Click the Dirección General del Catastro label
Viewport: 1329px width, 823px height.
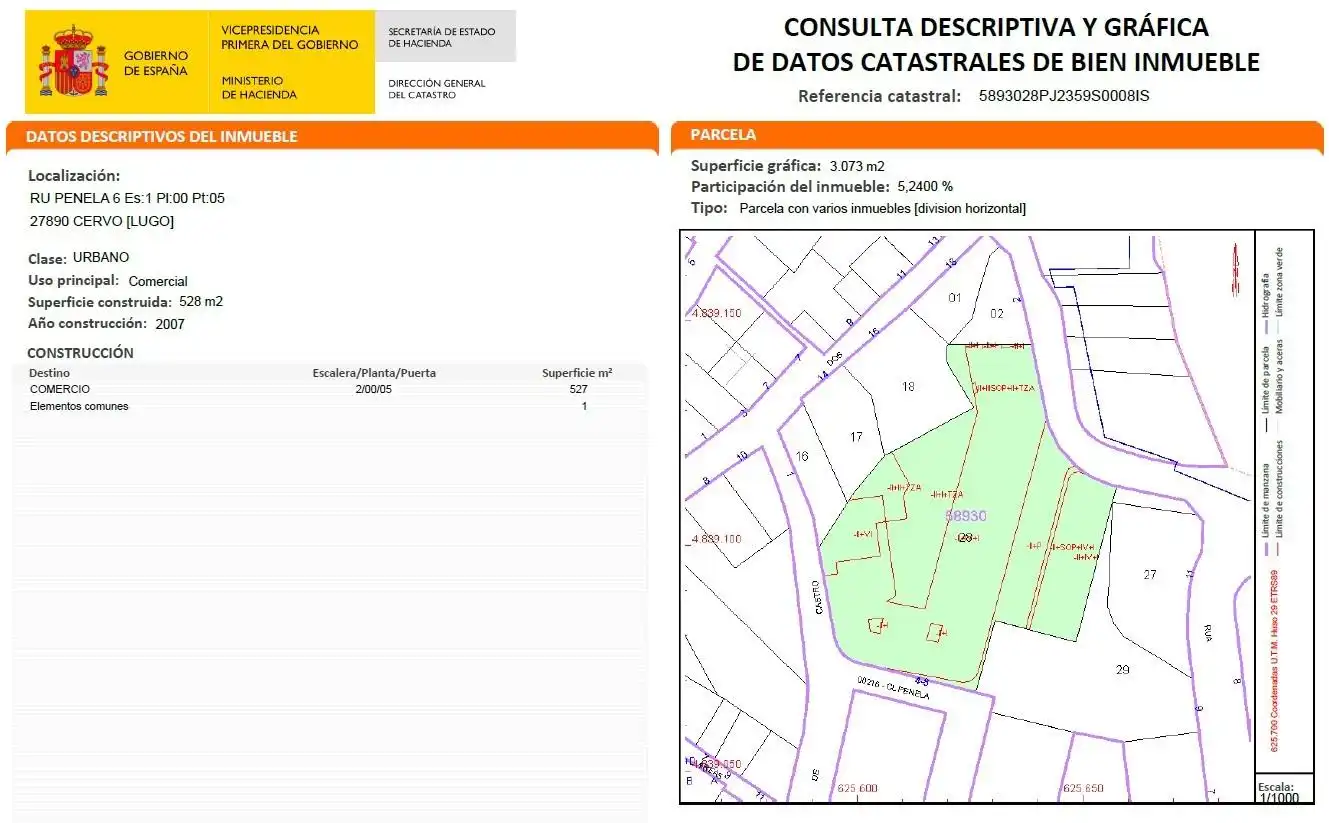pos(437,89)
